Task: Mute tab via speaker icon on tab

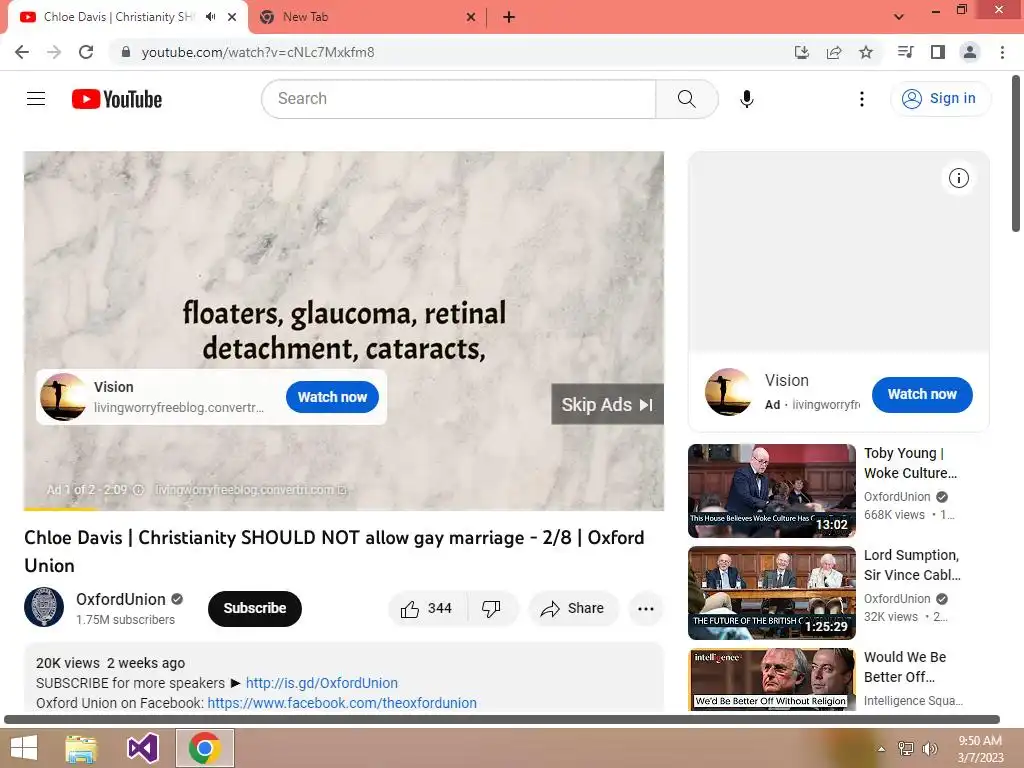Action: point(210,17)
